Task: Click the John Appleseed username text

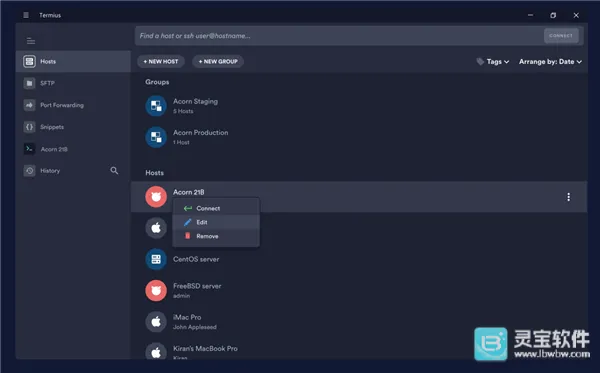Action: coord(195,327)
